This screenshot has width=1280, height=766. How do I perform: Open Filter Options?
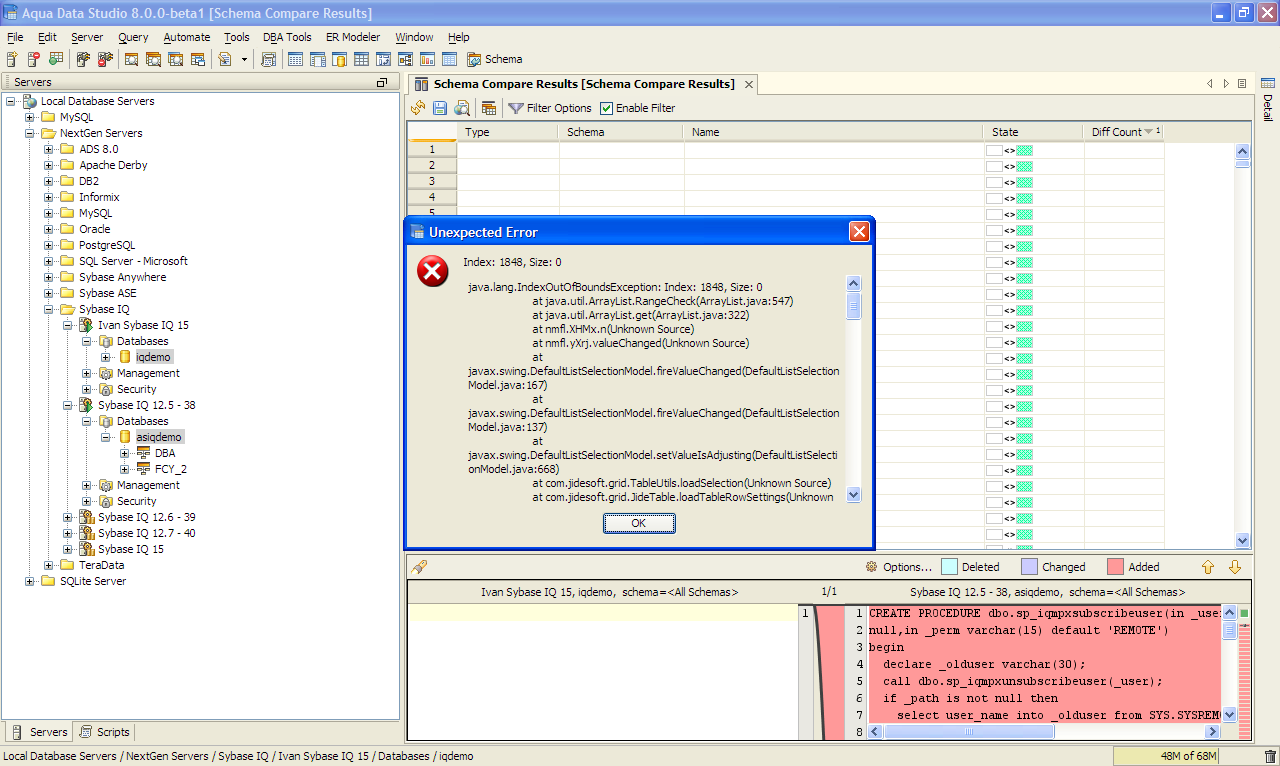[x=550, y=108]
